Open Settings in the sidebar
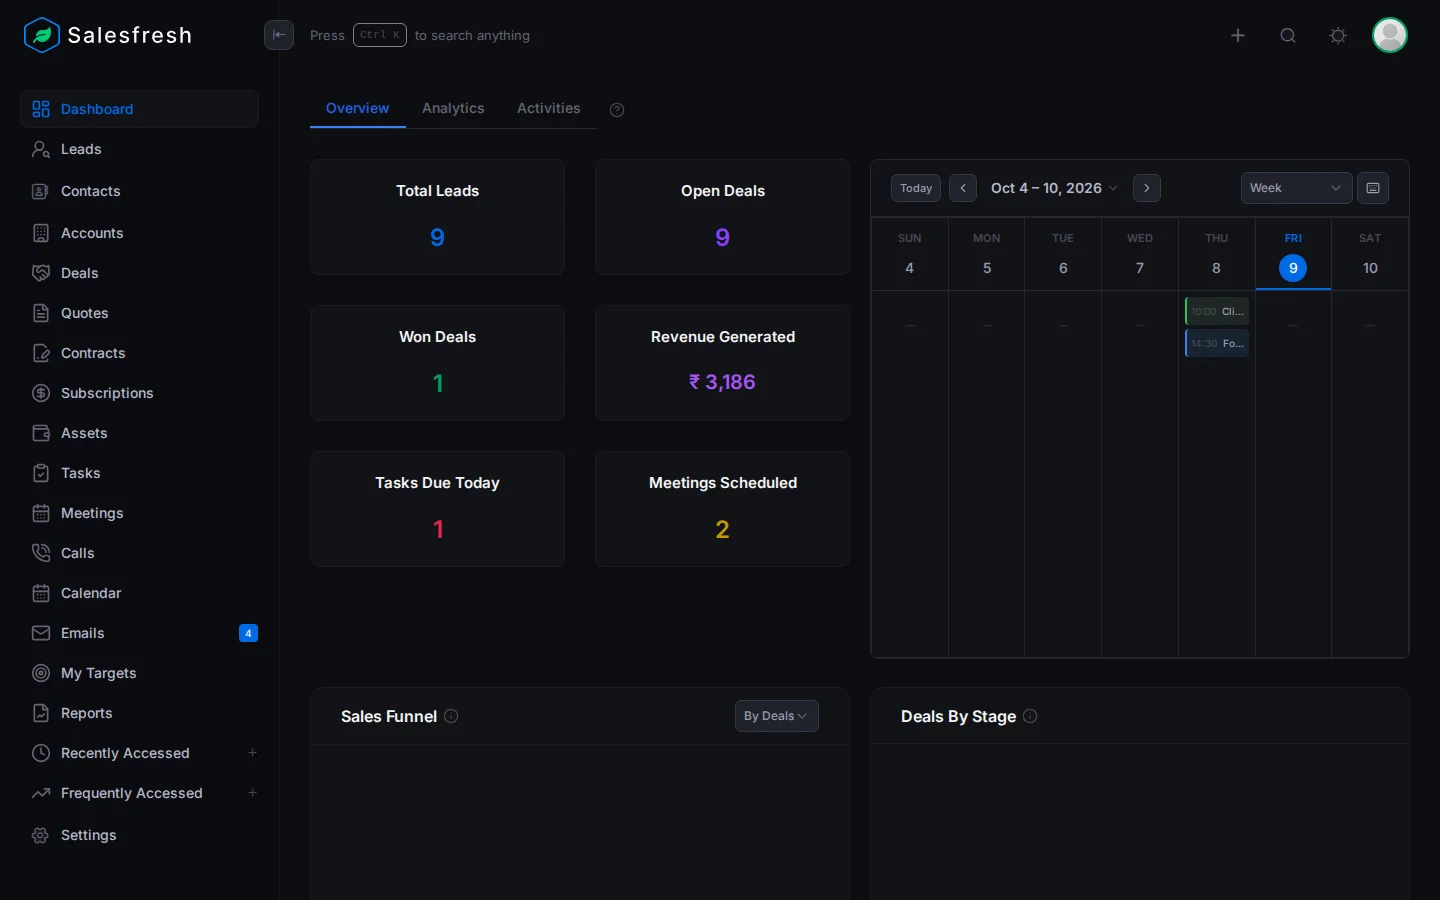 139,835
